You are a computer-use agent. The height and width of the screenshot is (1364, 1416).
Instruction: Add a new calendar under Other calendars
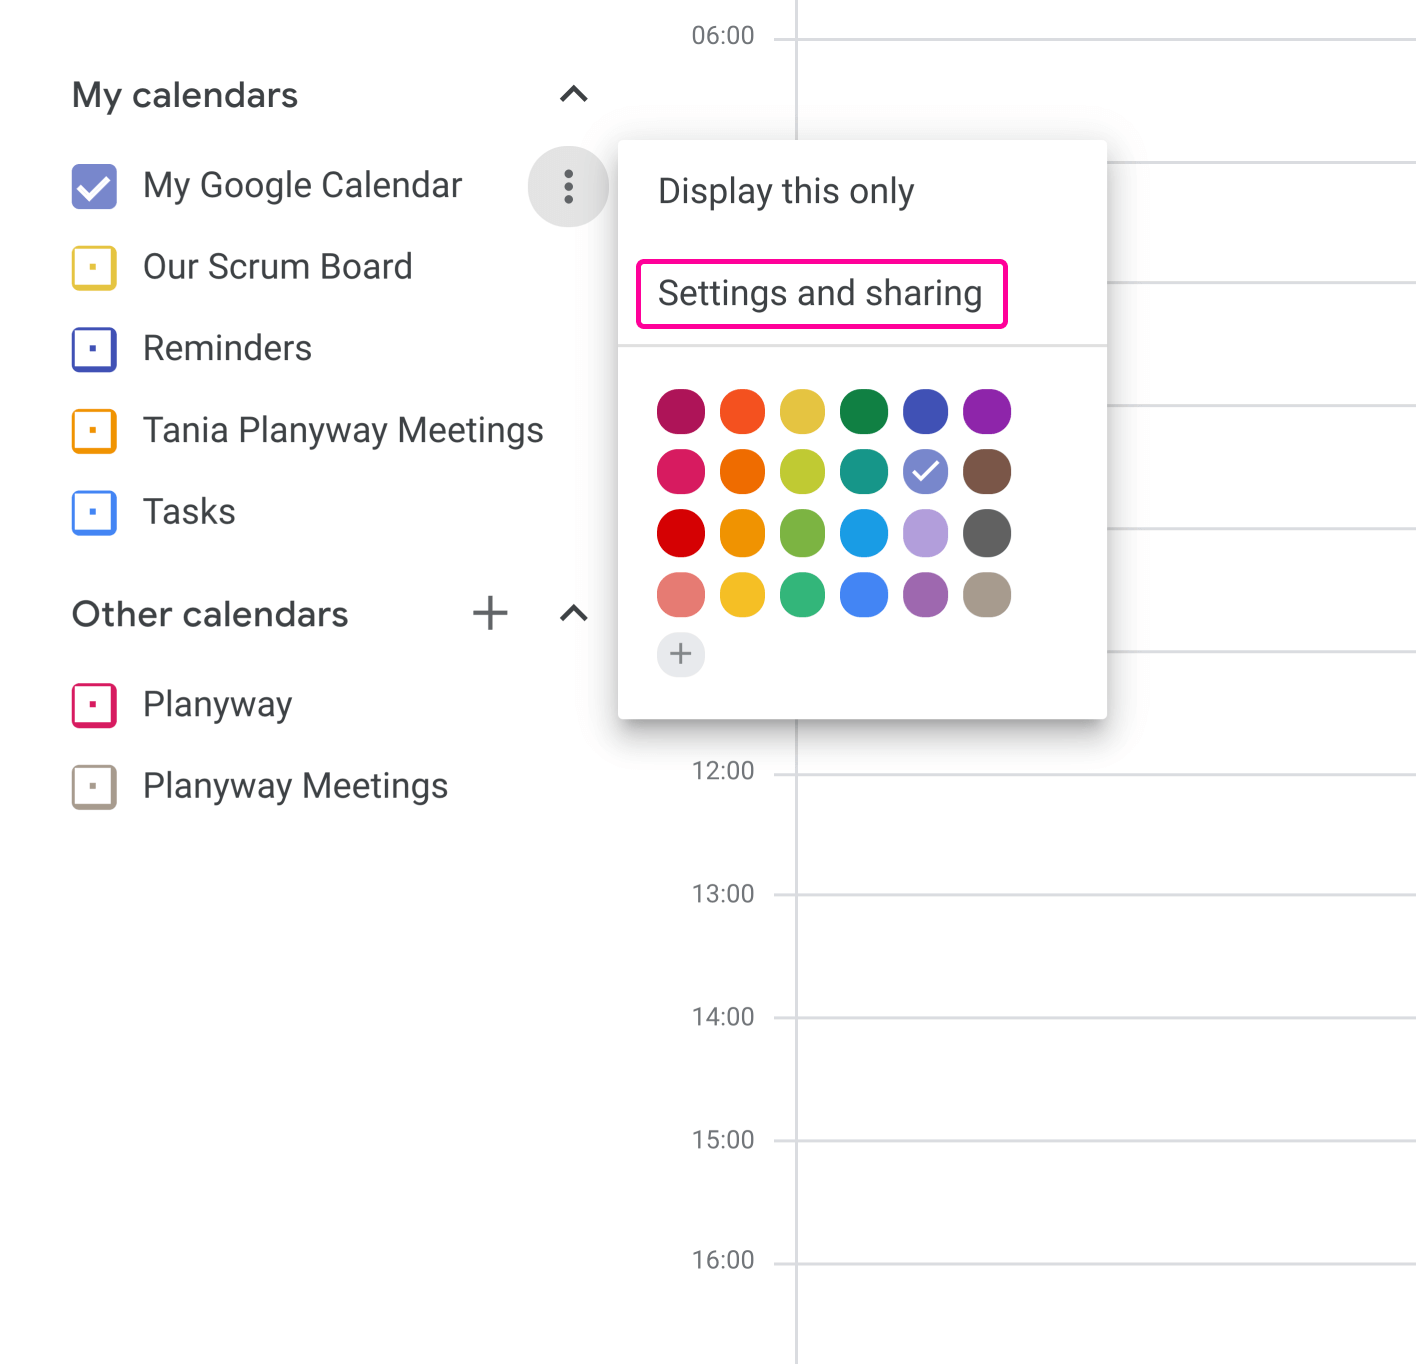[490, 613]
